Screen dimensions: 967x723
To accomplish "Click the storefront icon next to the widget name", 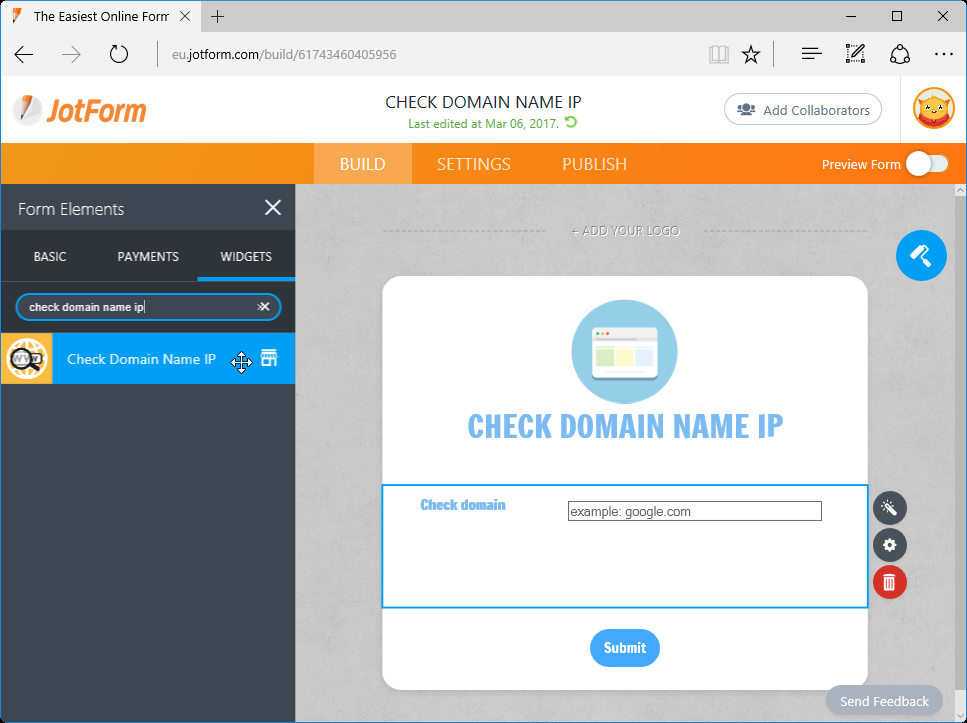I will (x=268, y=358).
